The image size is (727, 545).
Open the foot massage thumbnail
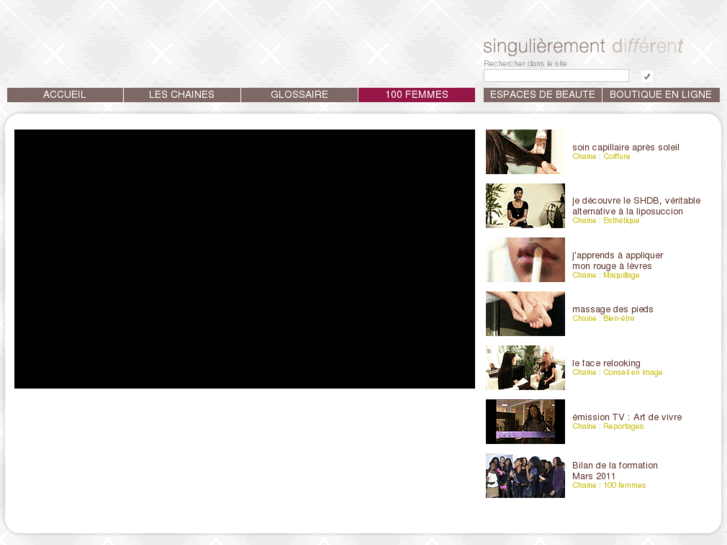click(525, 314)
